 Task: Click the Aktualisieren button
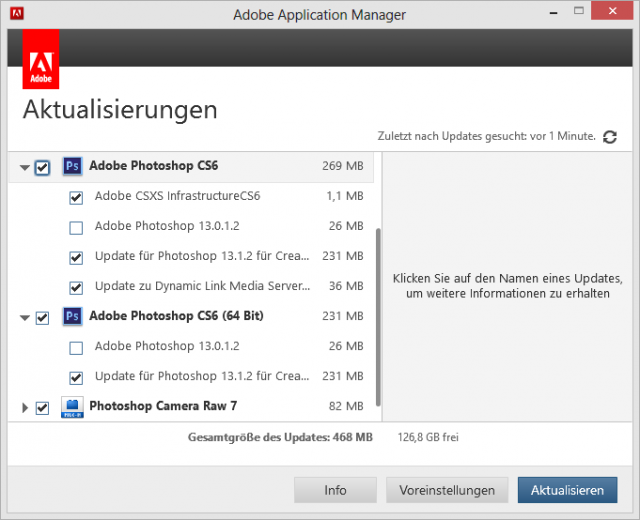click(567, 490)
